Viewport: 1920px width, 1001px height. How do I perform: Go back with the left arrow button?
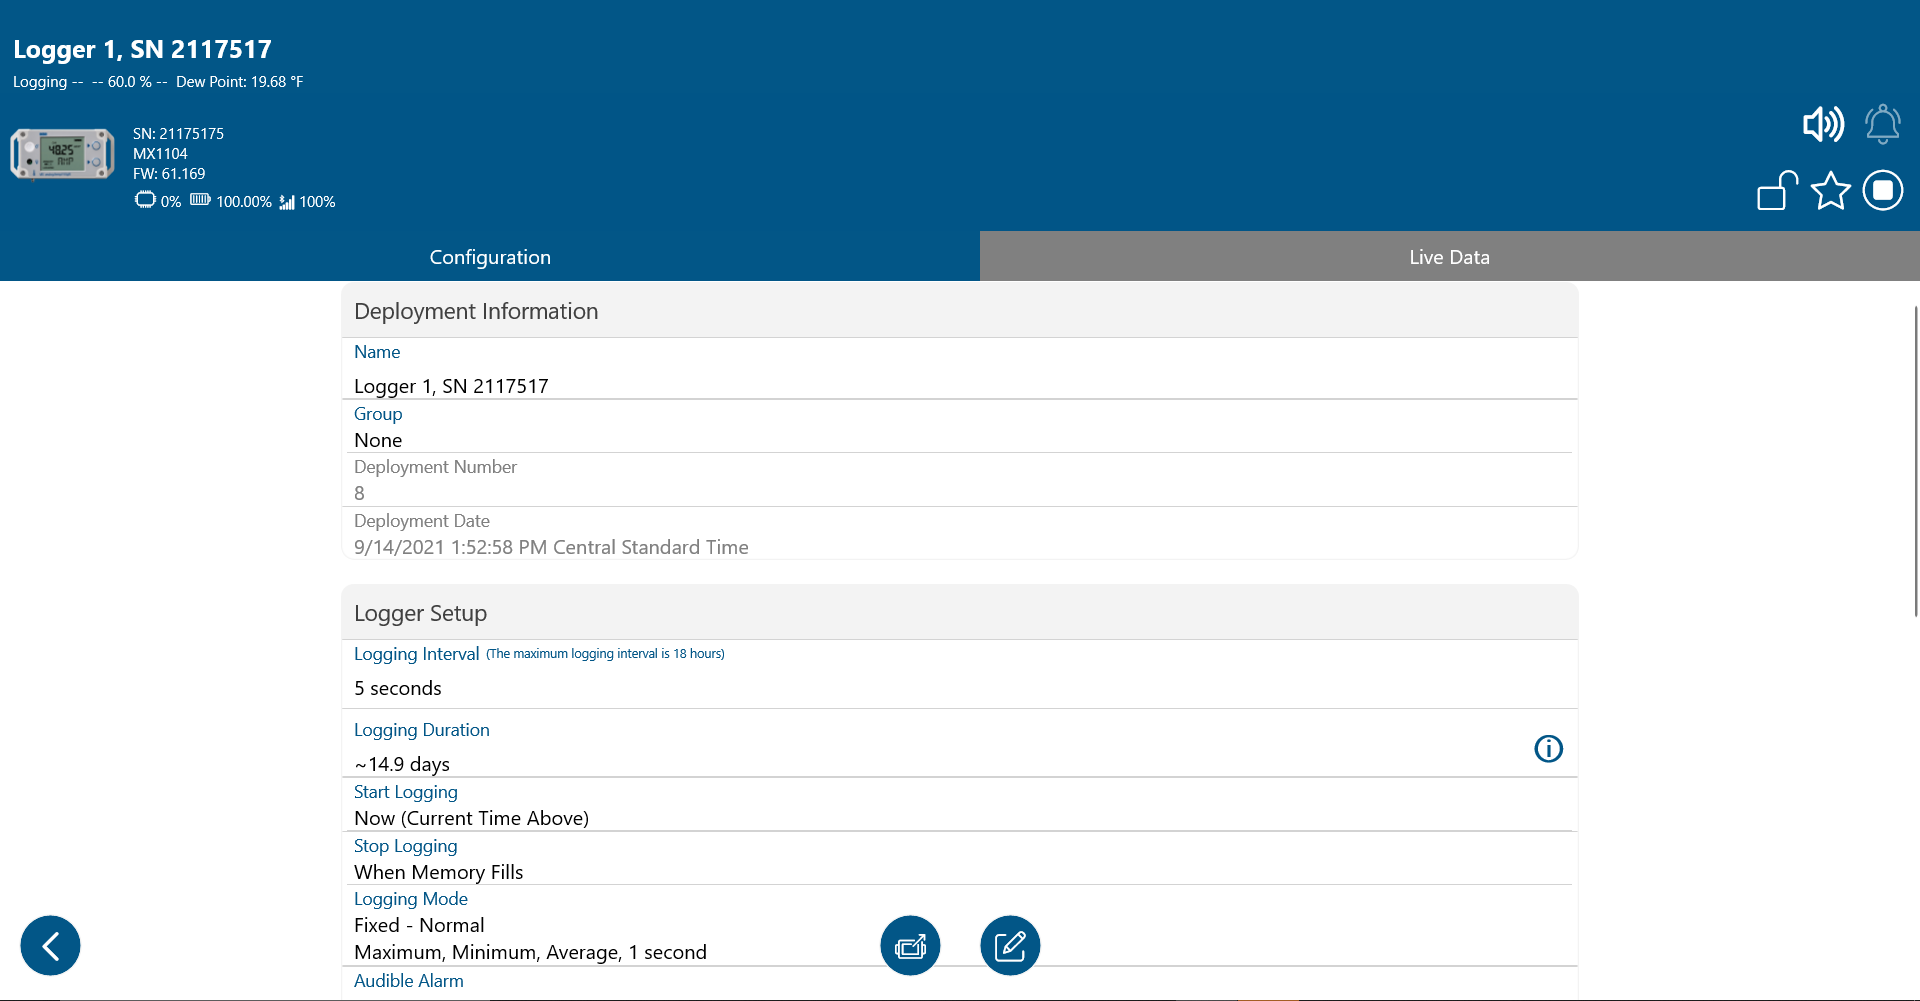[x=50, y=945]
